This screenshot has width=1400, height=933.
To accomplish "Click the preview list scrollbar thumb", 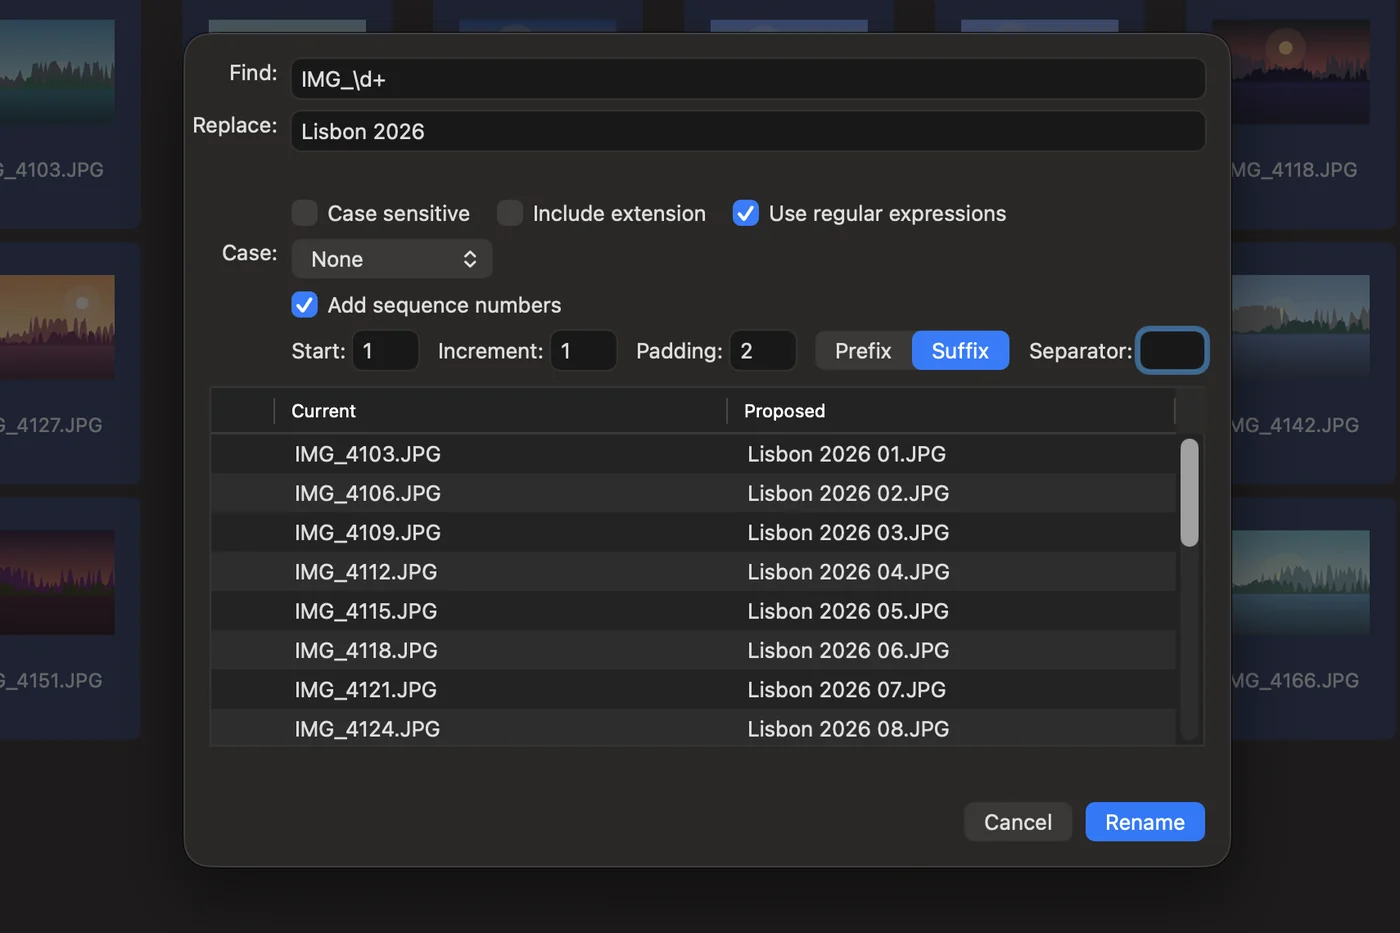I will [x=1189, y=493].
